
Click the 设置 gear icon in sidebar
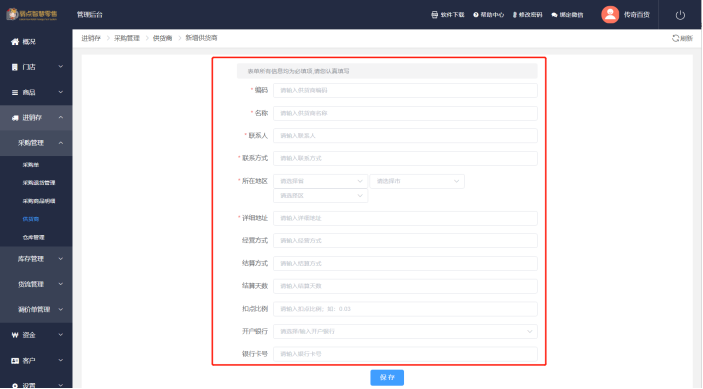click(15, 385)
